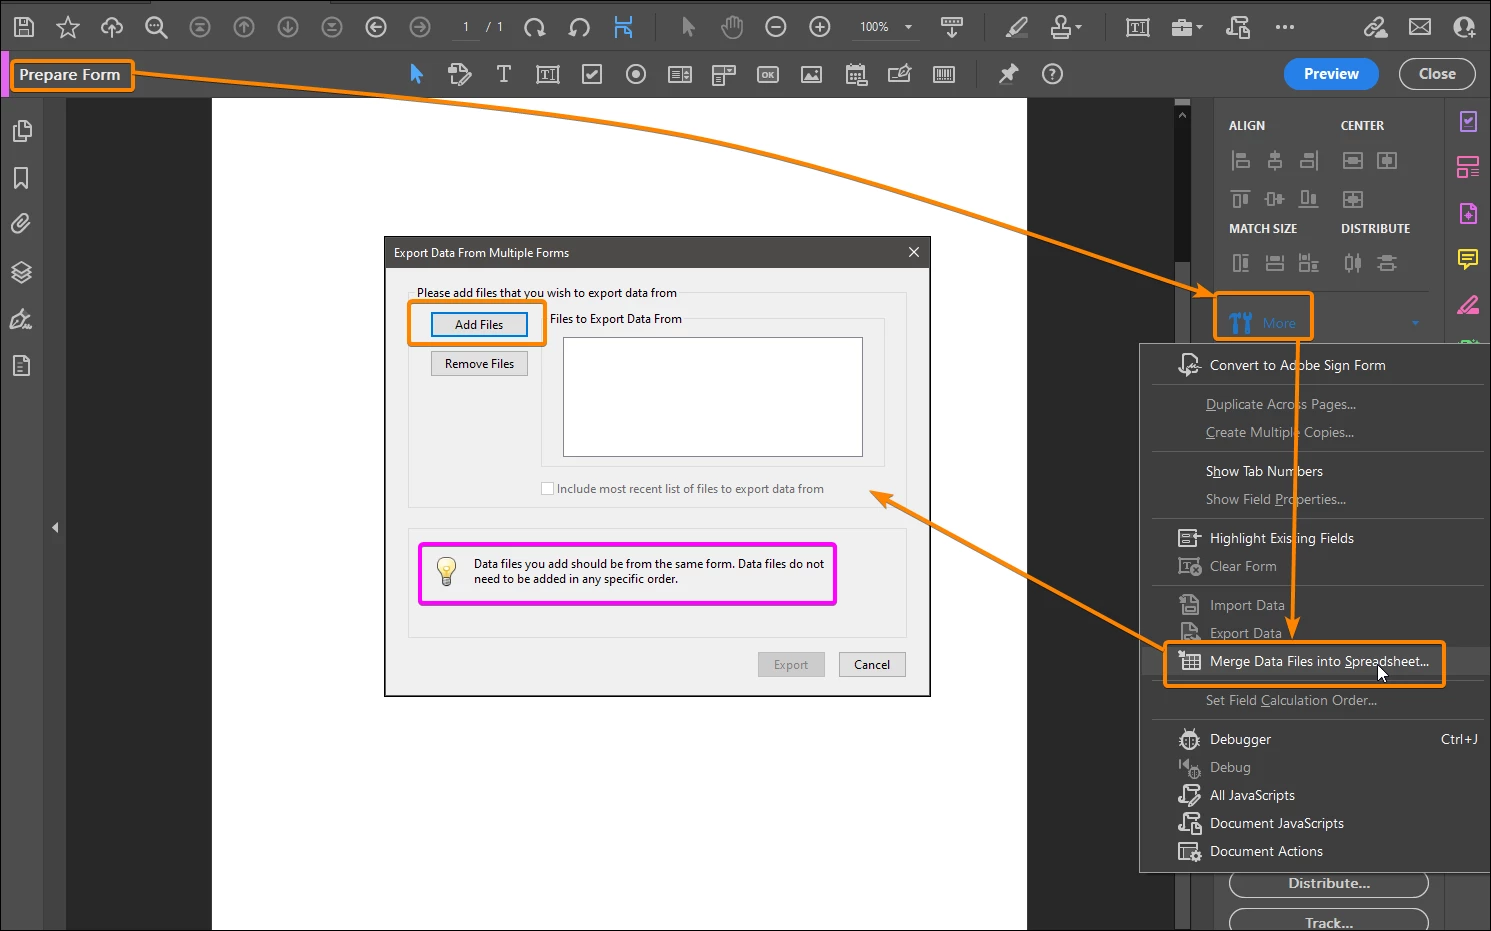Rotate page clockwise icon

point(535,27)
